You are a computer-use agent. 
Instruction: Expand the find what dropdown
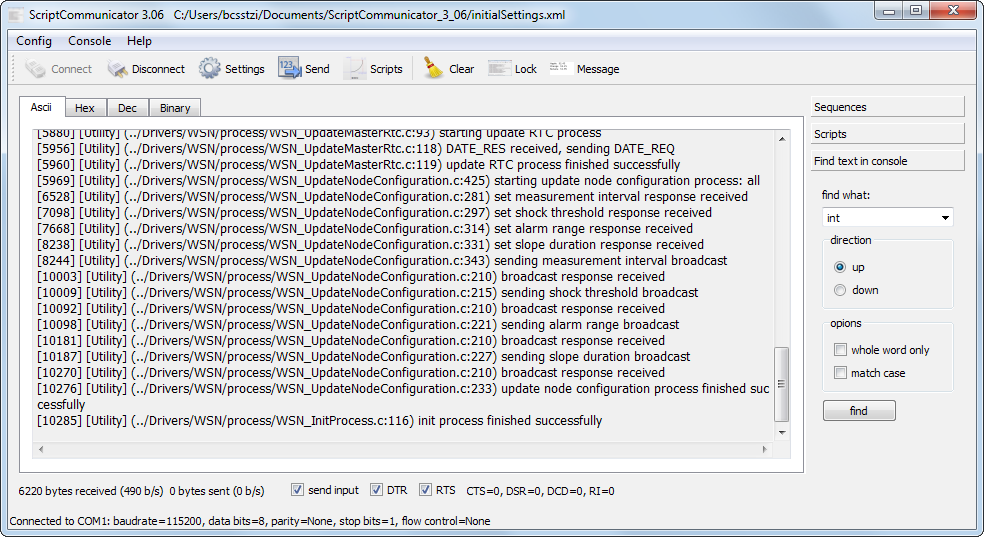click(945, 218)
